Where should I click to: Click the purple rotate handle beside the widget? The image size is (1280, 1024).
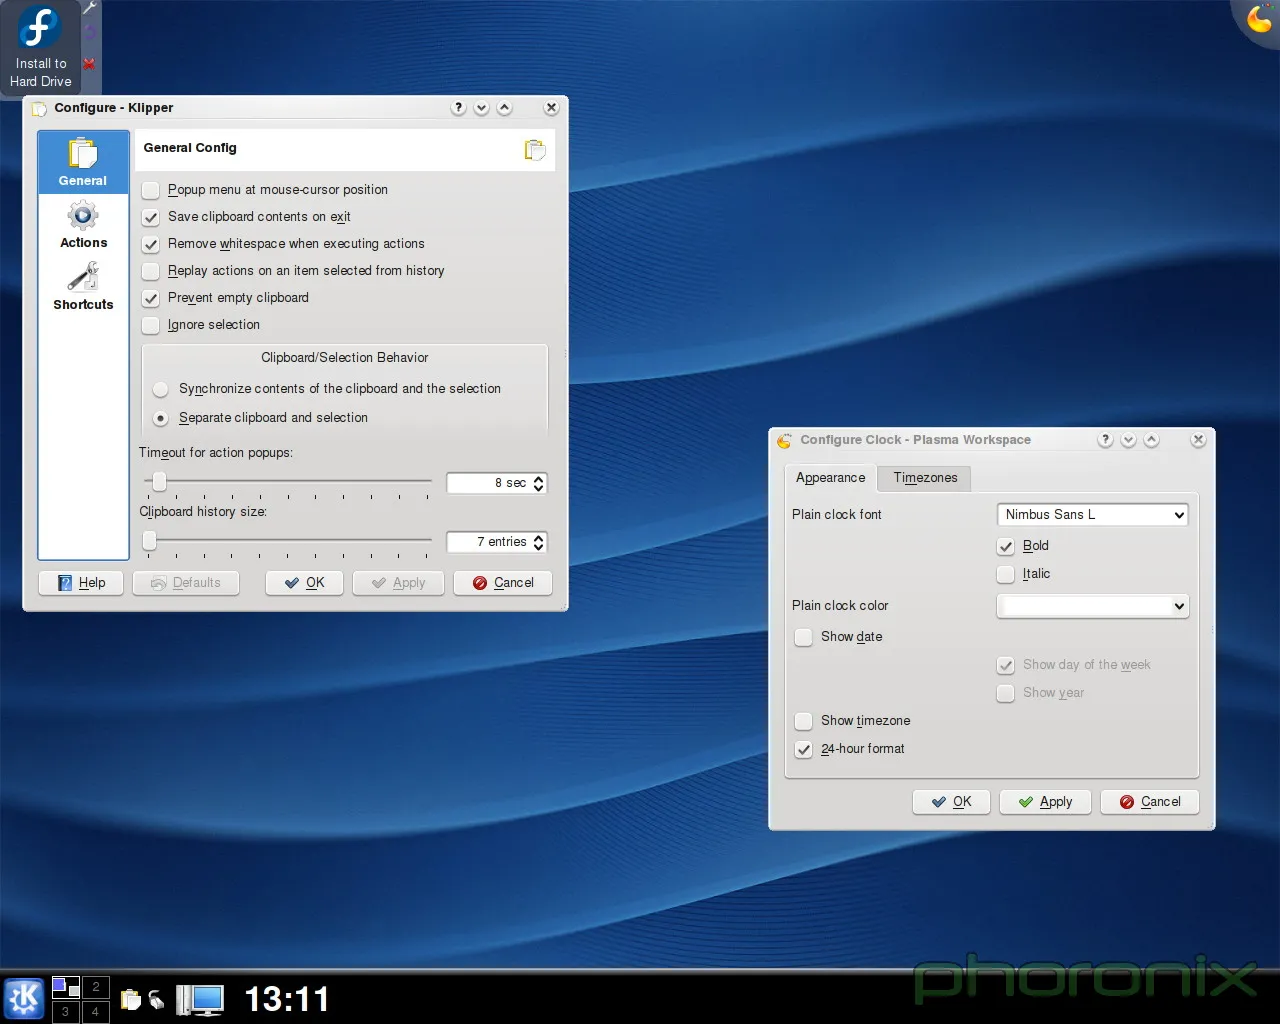(89, 32)
